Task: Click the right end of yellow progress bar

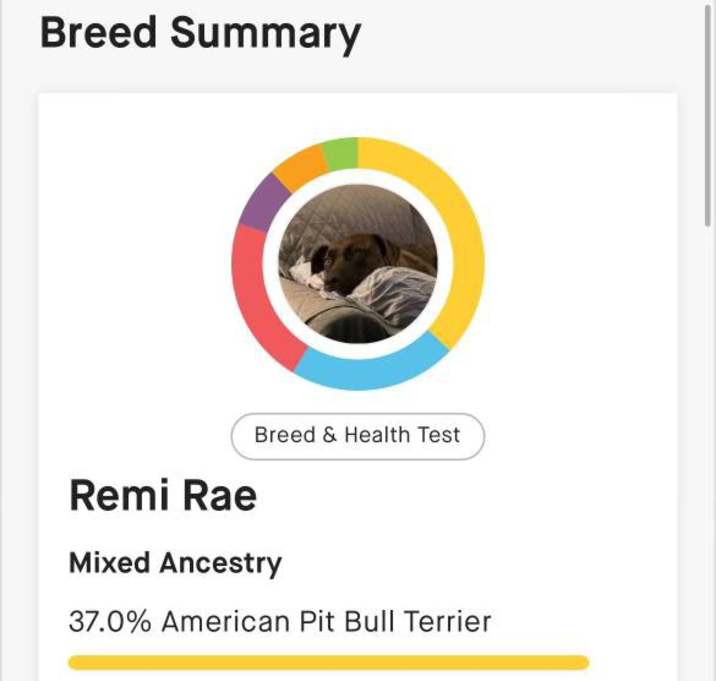Action: [x=579, y=662]
